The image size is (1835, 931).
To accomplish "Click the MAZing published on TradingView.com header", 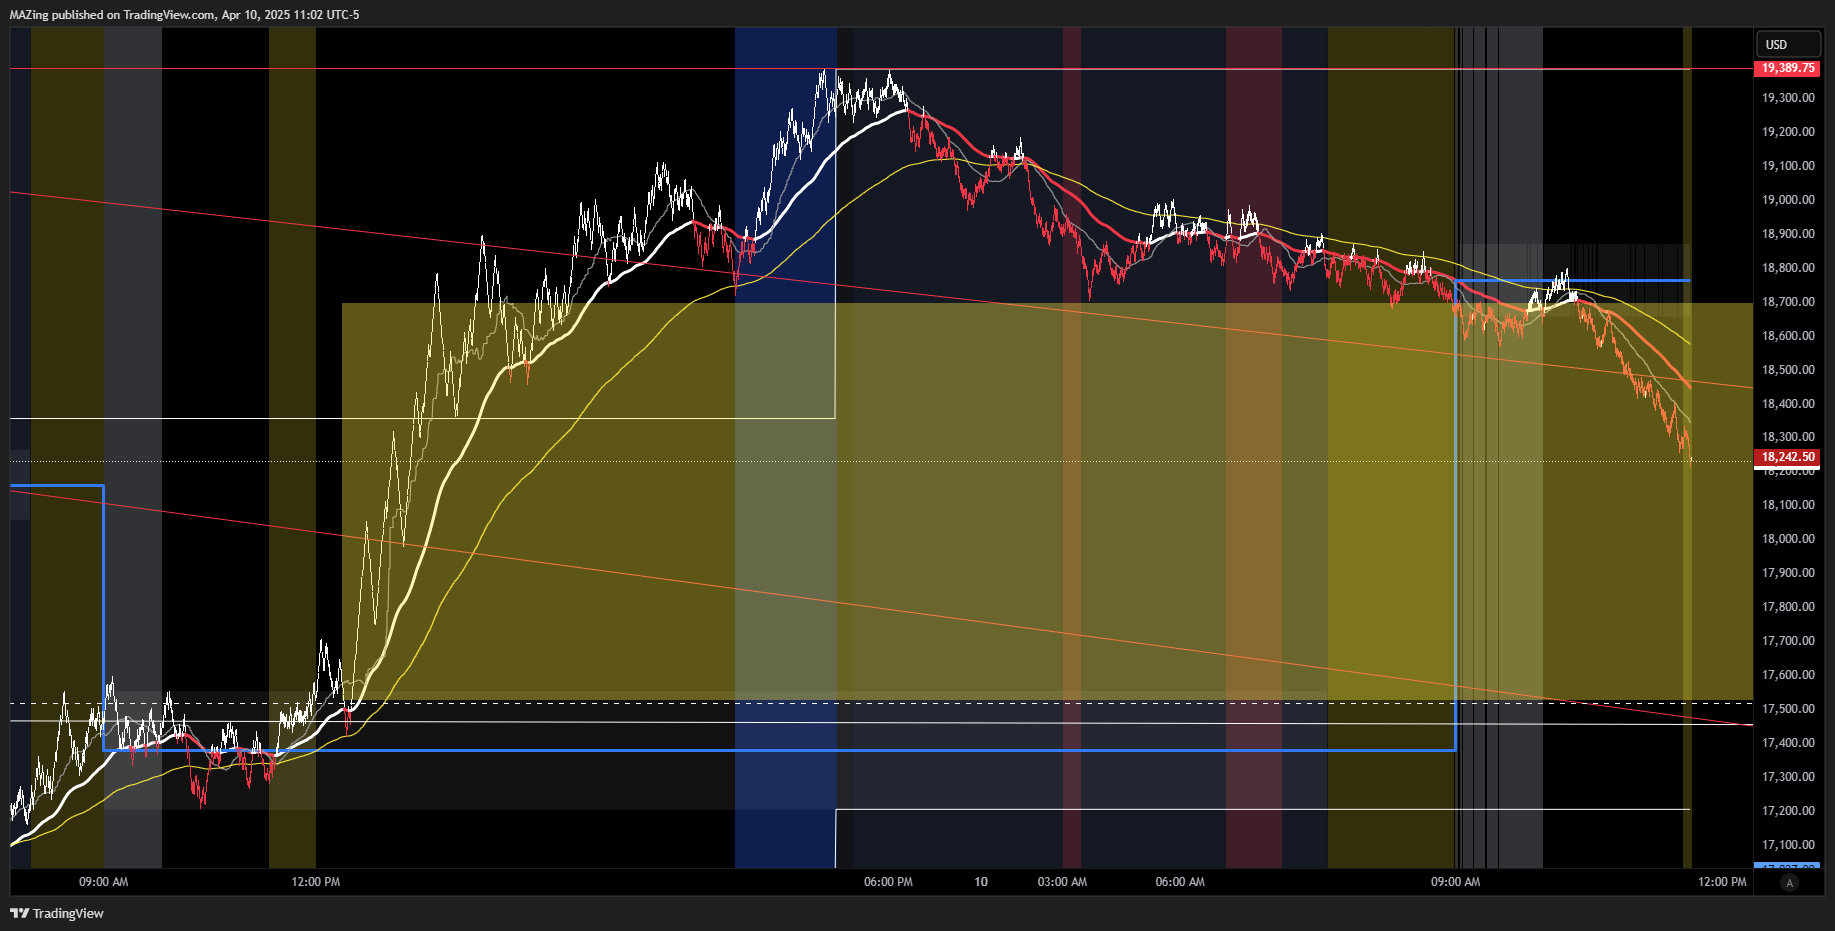I will coord(184,15).
